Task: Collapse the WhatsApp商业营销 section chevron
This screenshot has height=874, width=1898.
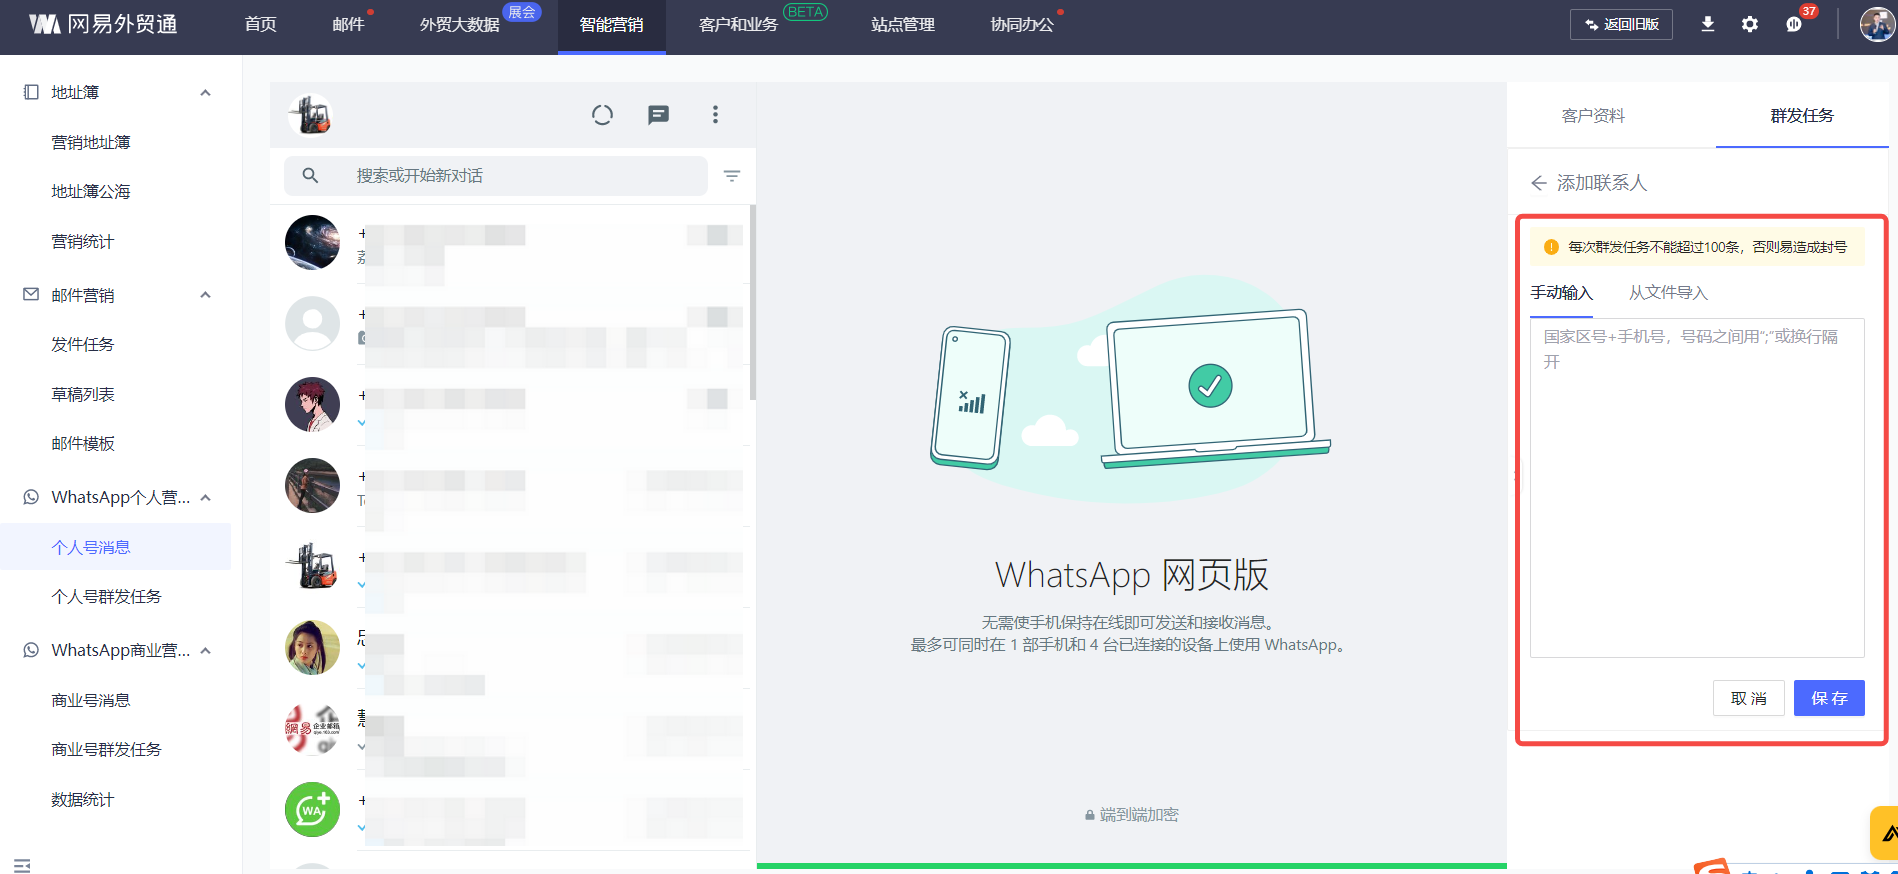Action: [205, 651]
